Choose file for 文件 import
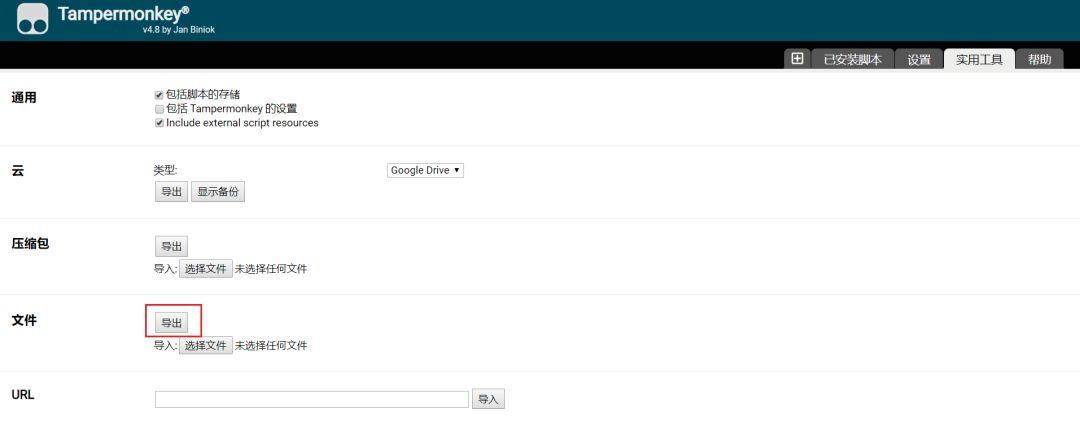The height and width of the screenshot is (427, 1080). tap(206, 346)
